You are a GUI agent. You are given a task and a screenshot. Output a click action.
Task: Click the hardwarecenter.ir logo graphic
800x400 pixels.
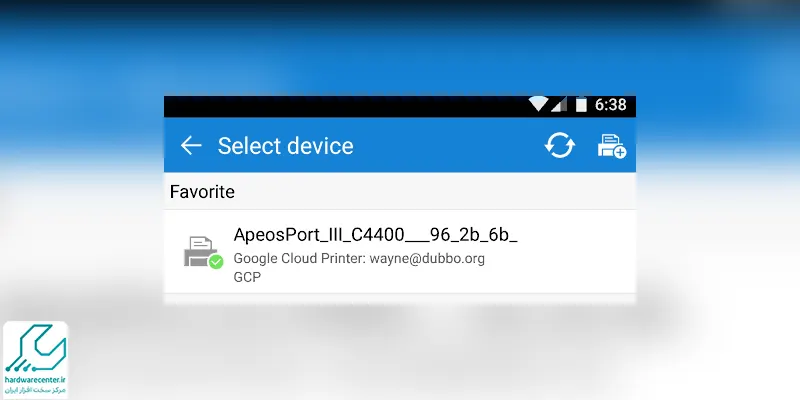(35, 347)
